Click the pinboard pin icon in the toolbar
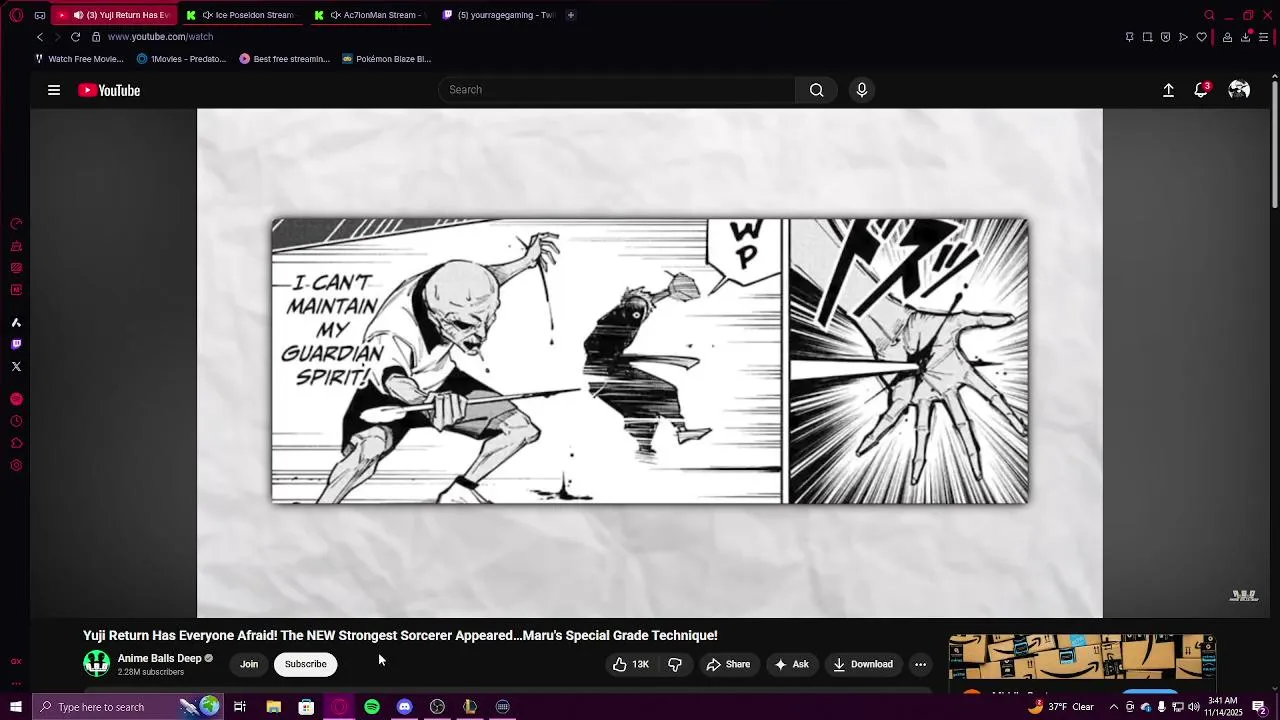This screenshot has width=1280, height=720. point(1130,37)
